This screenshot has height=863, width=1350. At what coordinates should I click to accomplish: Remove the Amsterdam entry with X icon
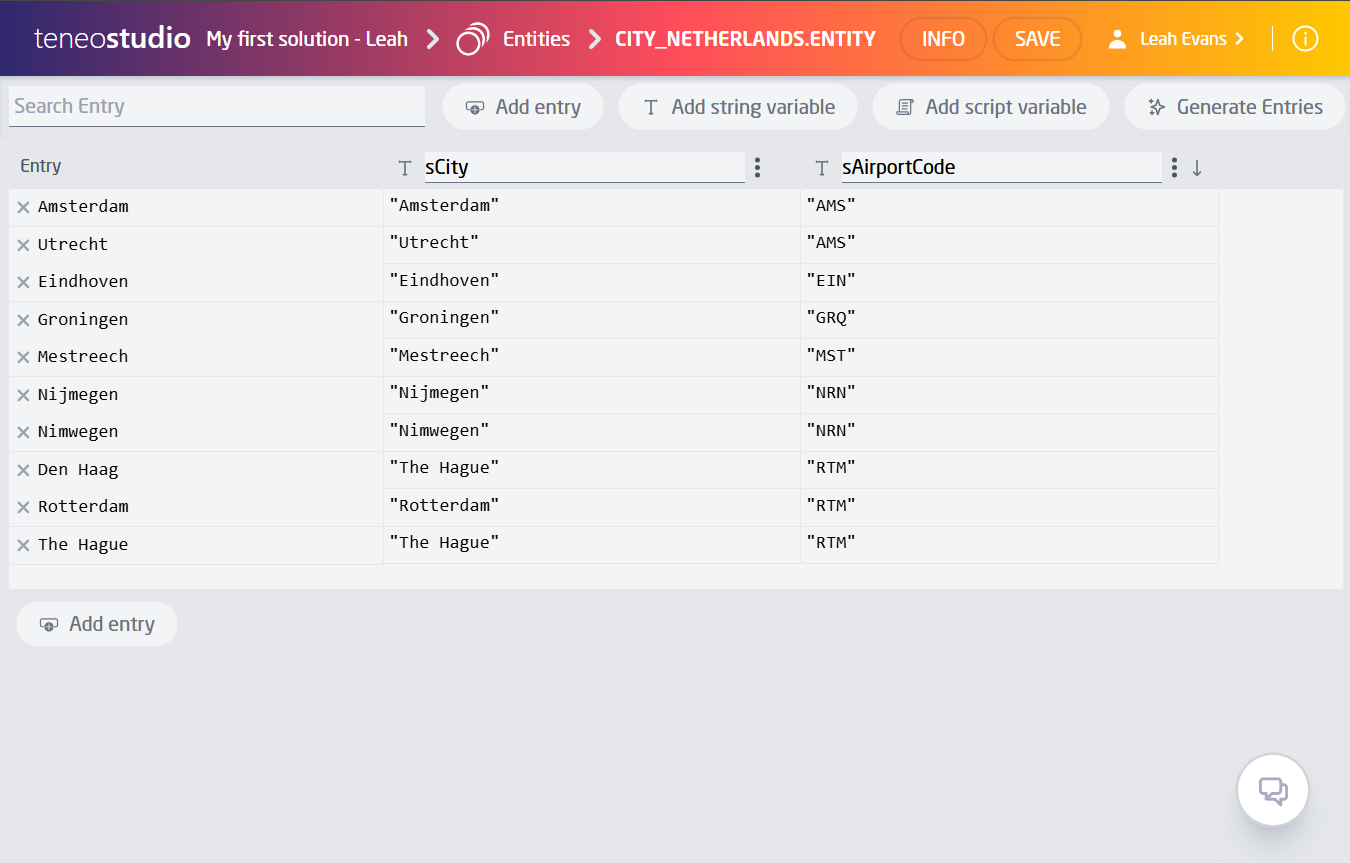tap(23, 207)
